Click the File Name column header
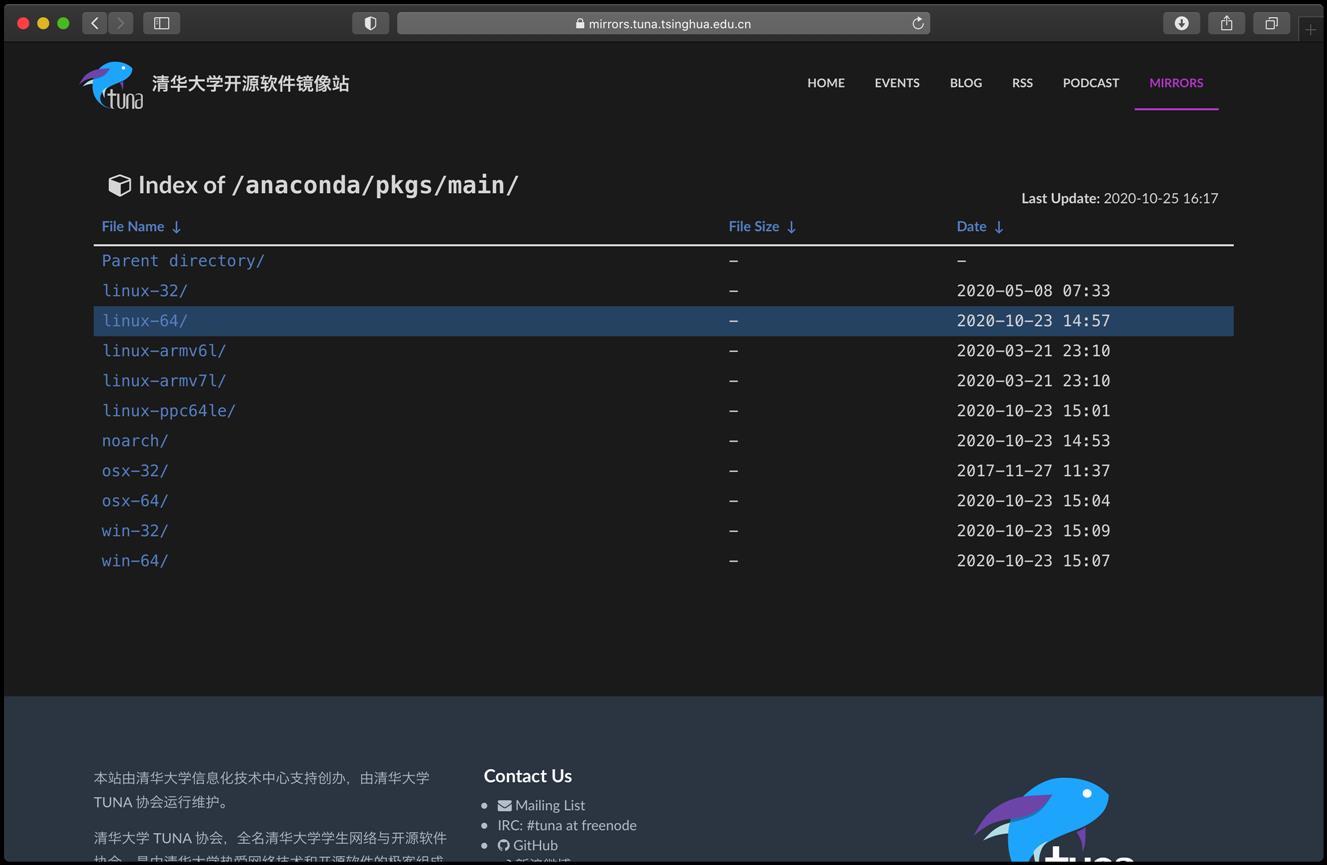This screenshot has width=1327, height=865. 133,227
